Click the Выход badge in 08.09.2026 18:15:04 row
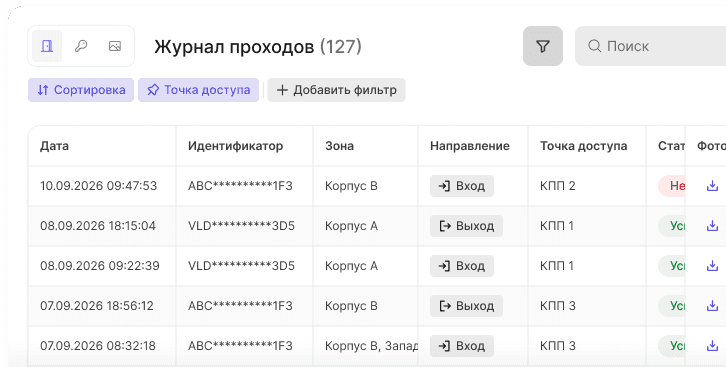This screenshot has height=367, width=726. [466, 226]
